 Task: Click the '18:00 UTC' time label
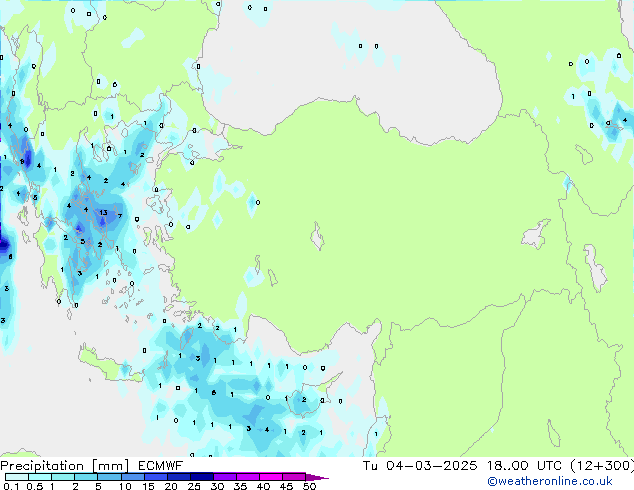524,466
